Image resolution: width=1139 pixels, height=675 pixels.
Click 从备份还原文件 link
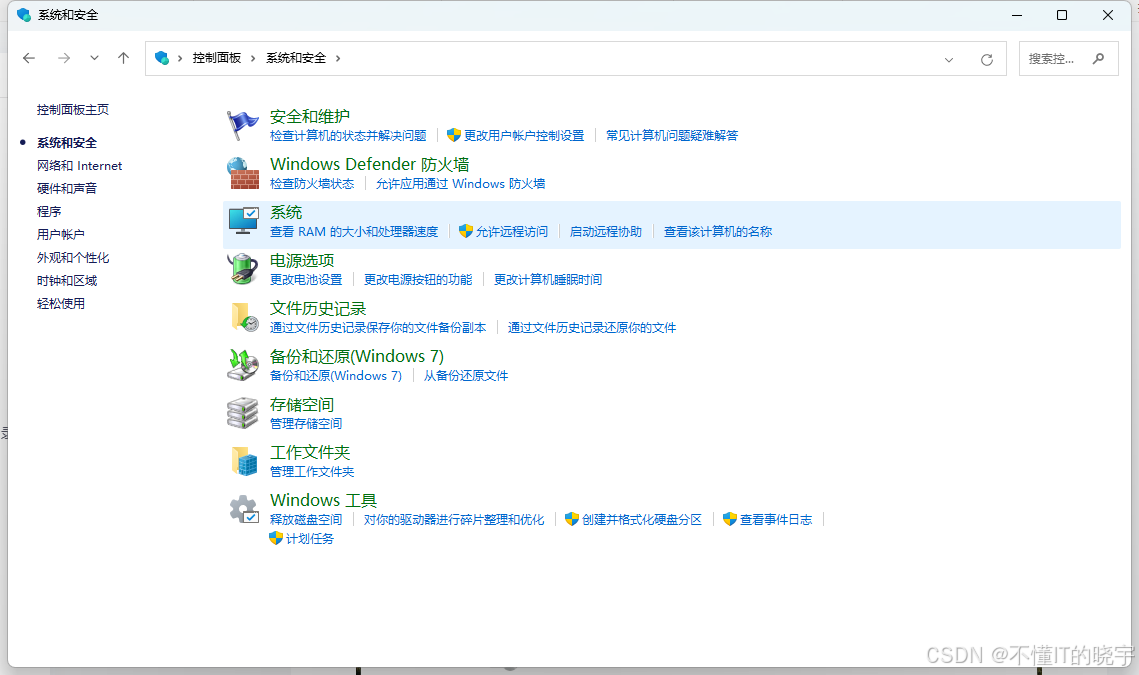pyautogui.click(x=466, y=376)
